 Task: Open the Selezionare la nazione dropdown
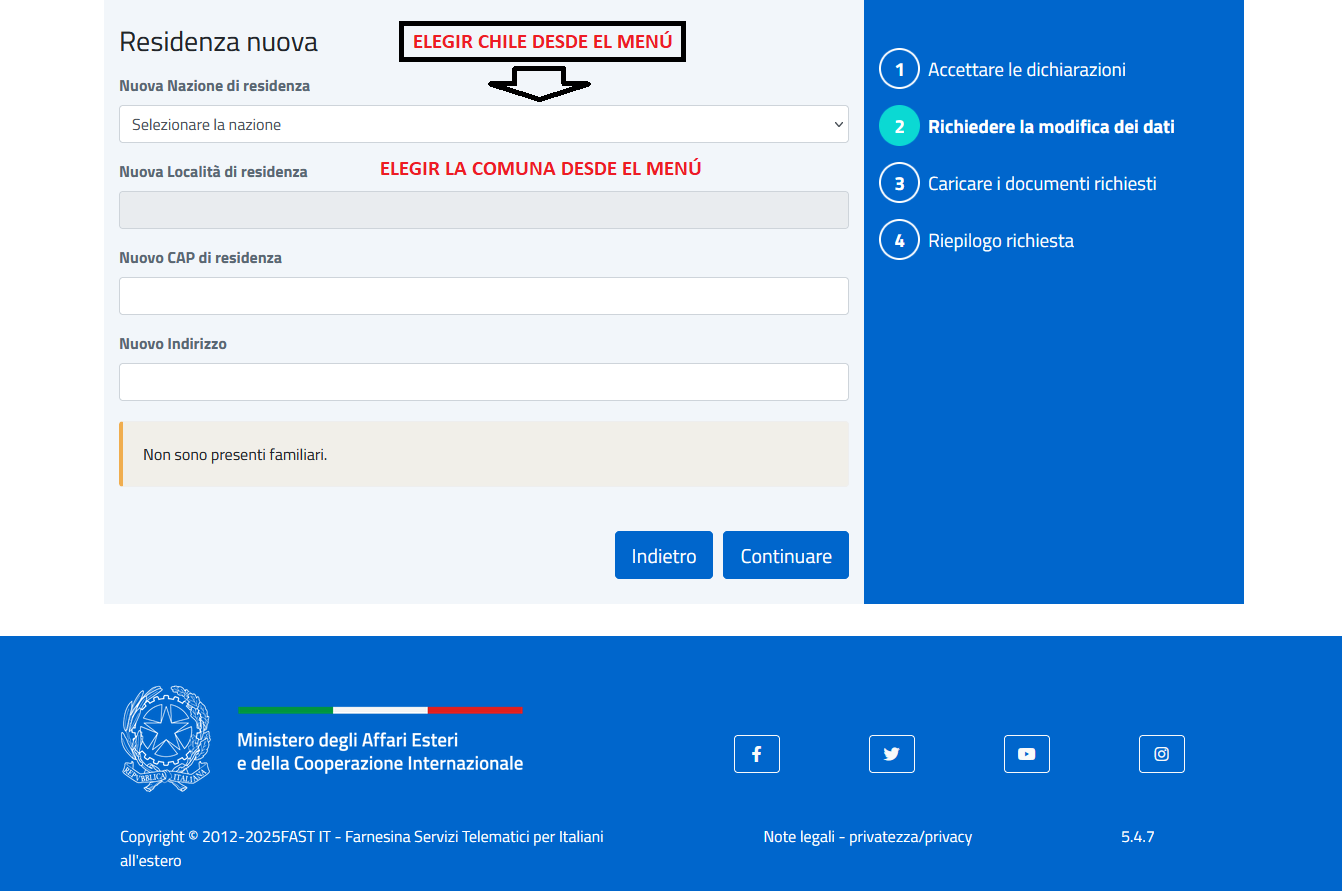point(483,125)
